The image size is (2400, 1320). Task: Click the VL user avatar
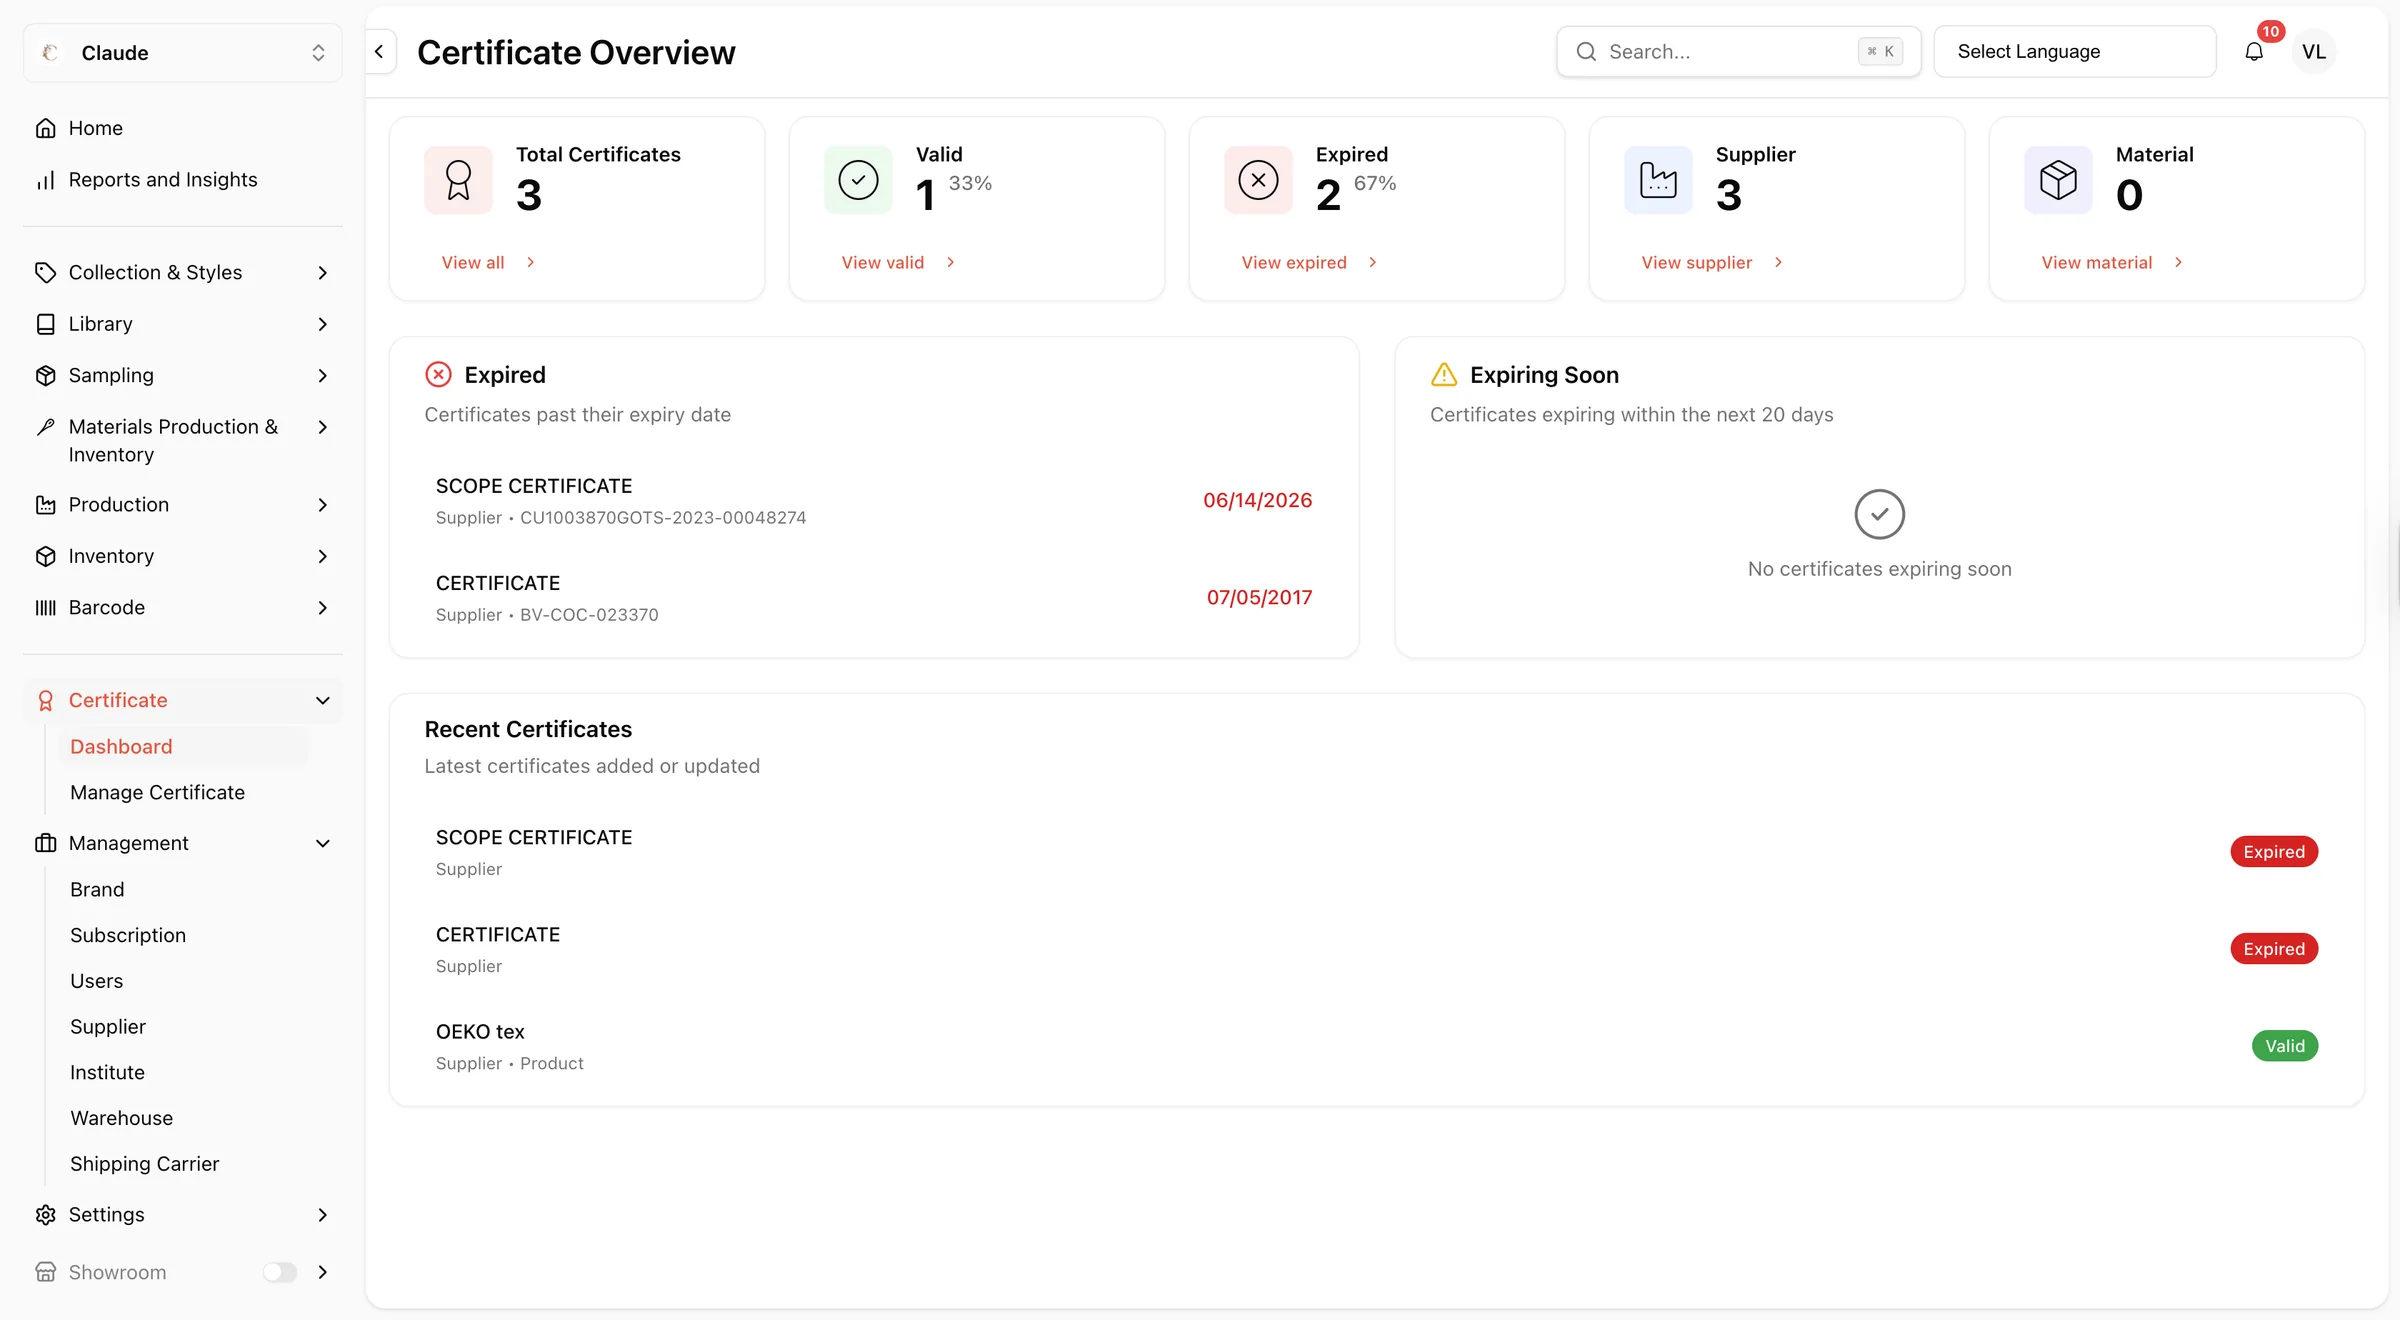(2314, 52)
